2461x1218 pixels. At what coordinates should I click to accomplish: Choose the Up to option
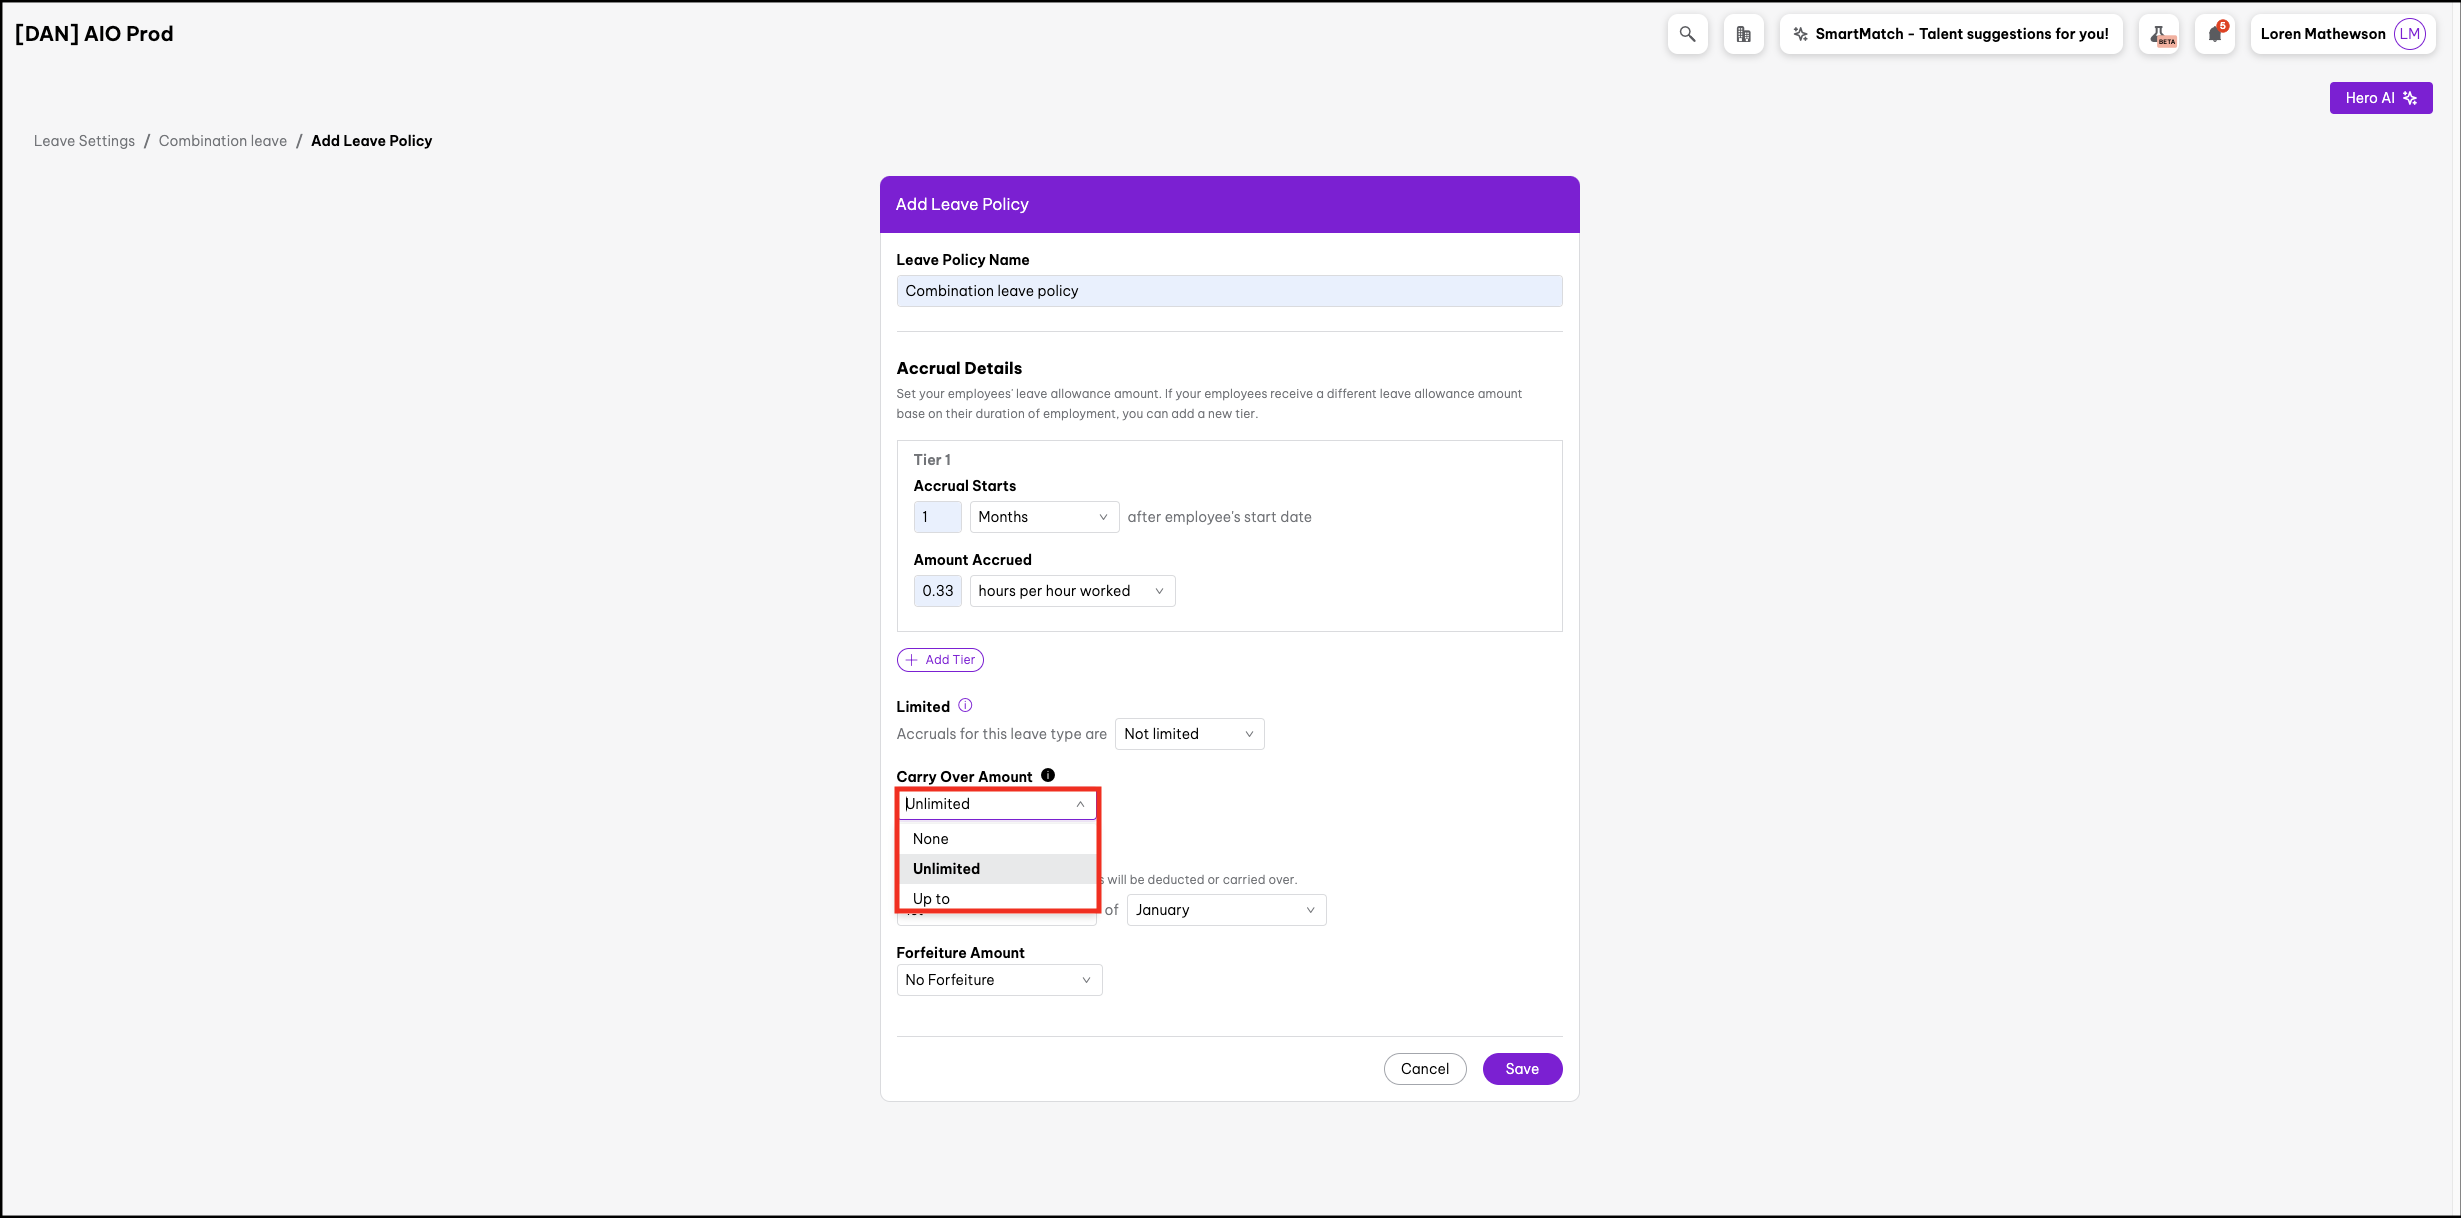point(931,898)
